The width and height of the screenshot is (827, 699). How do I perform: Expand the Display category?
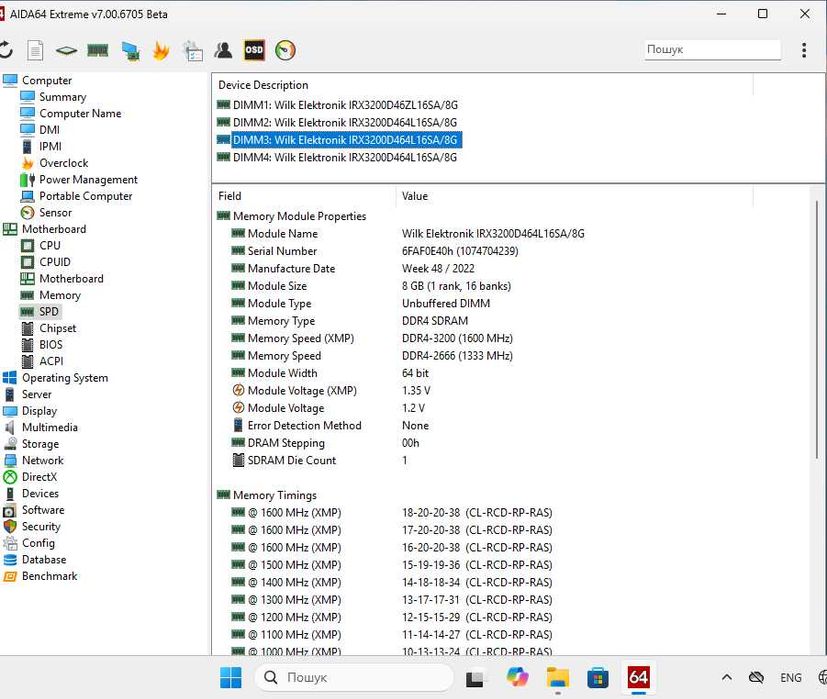[x=39, y=411]
